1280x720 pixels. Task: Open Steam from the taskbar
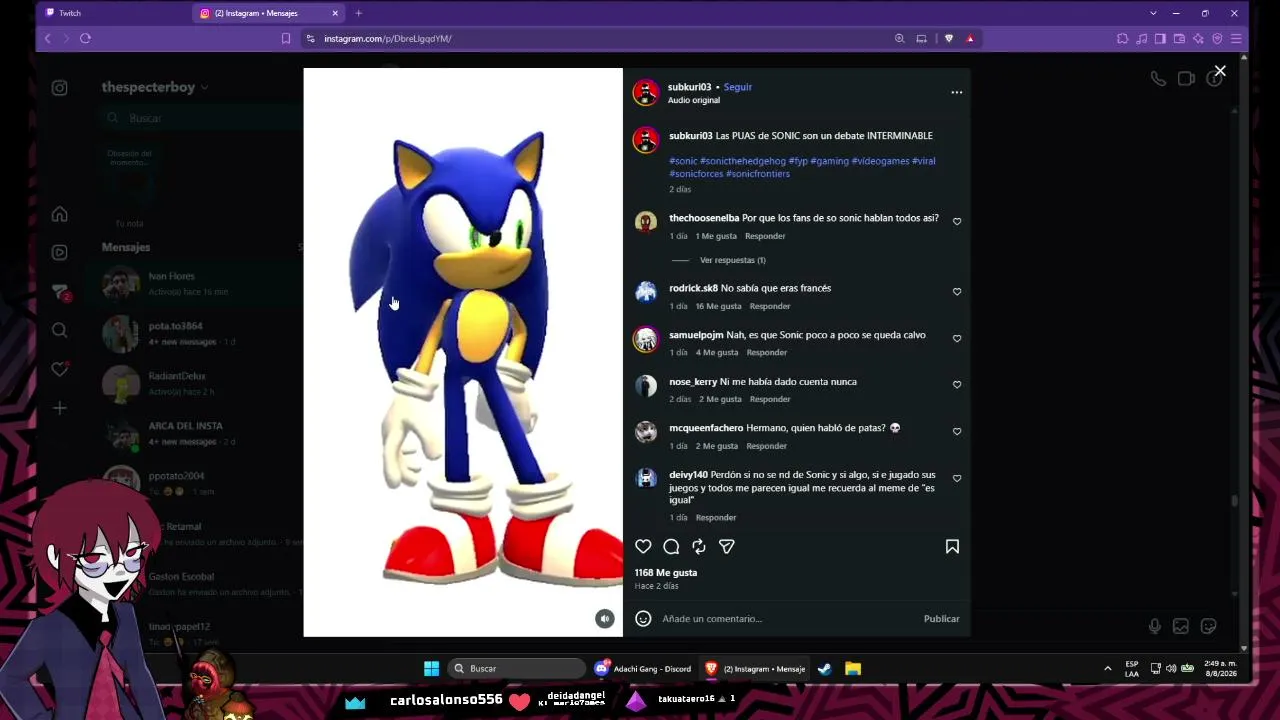(x=825, y=668)
